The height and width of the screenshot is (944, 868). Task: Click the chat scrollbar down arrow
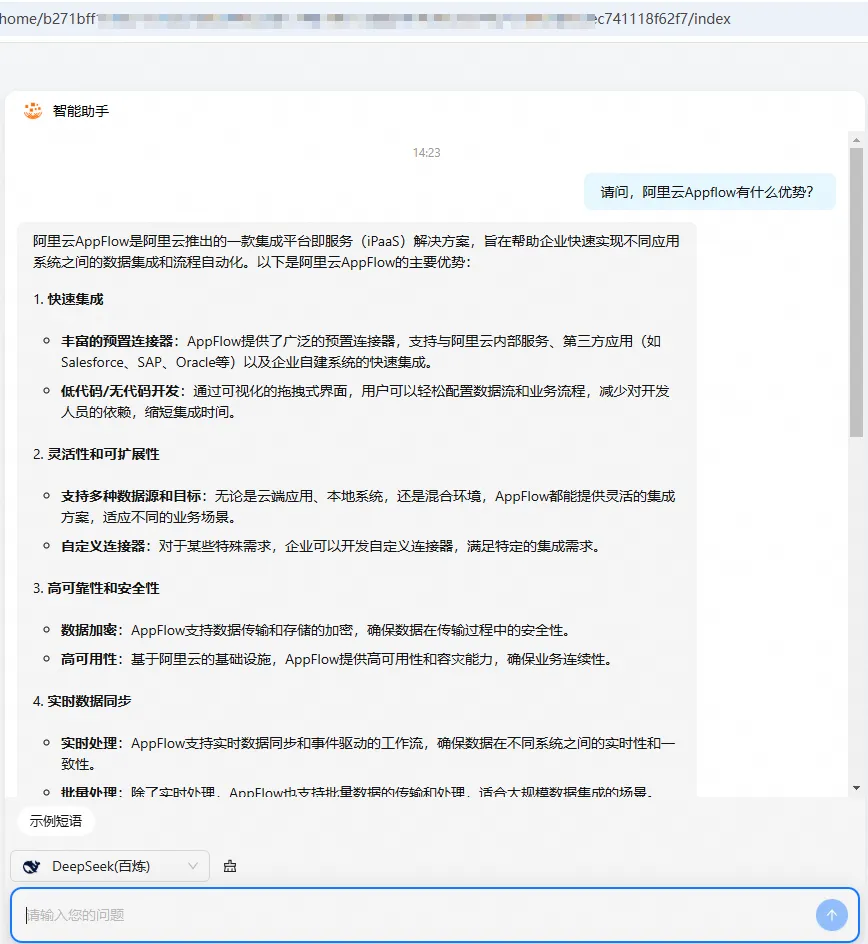click(856, 788)
